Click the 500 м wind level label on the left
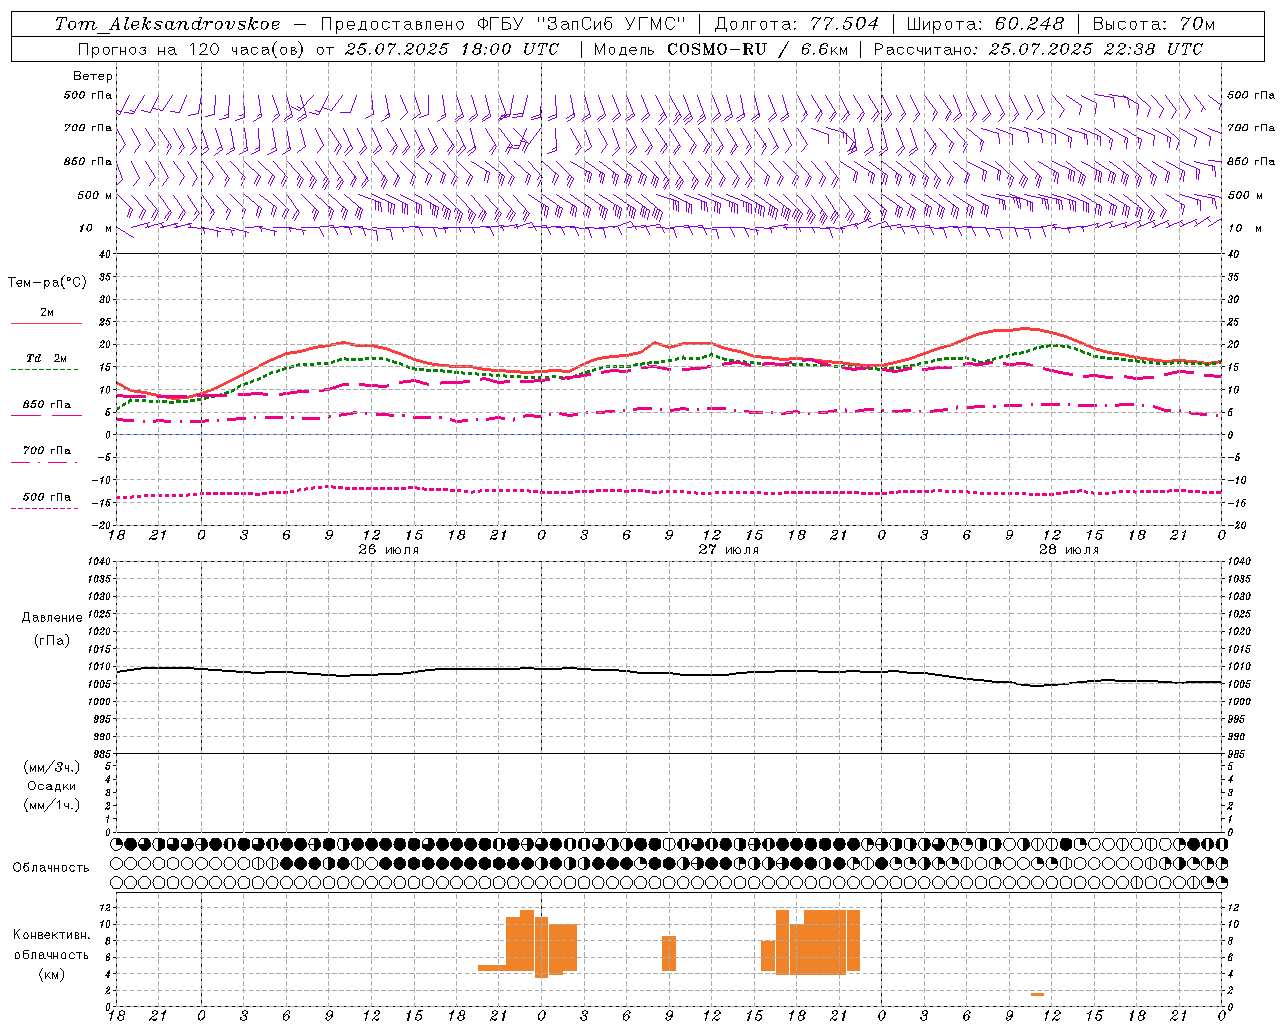 [95, 195]
